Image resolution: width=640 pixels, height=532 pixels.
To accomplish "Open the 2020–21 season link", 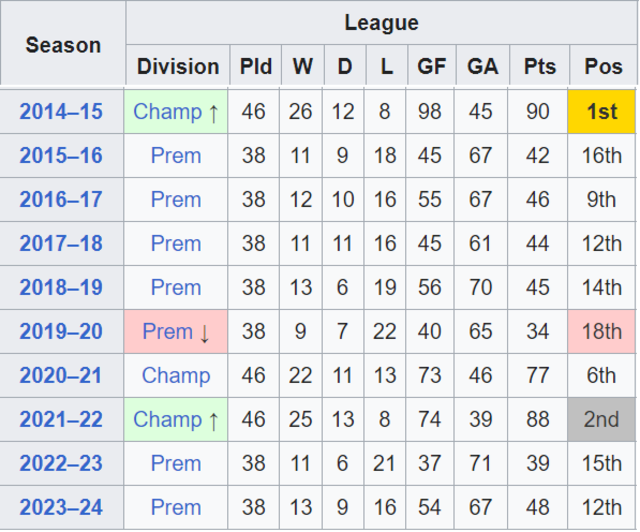I will click(61, 376).
